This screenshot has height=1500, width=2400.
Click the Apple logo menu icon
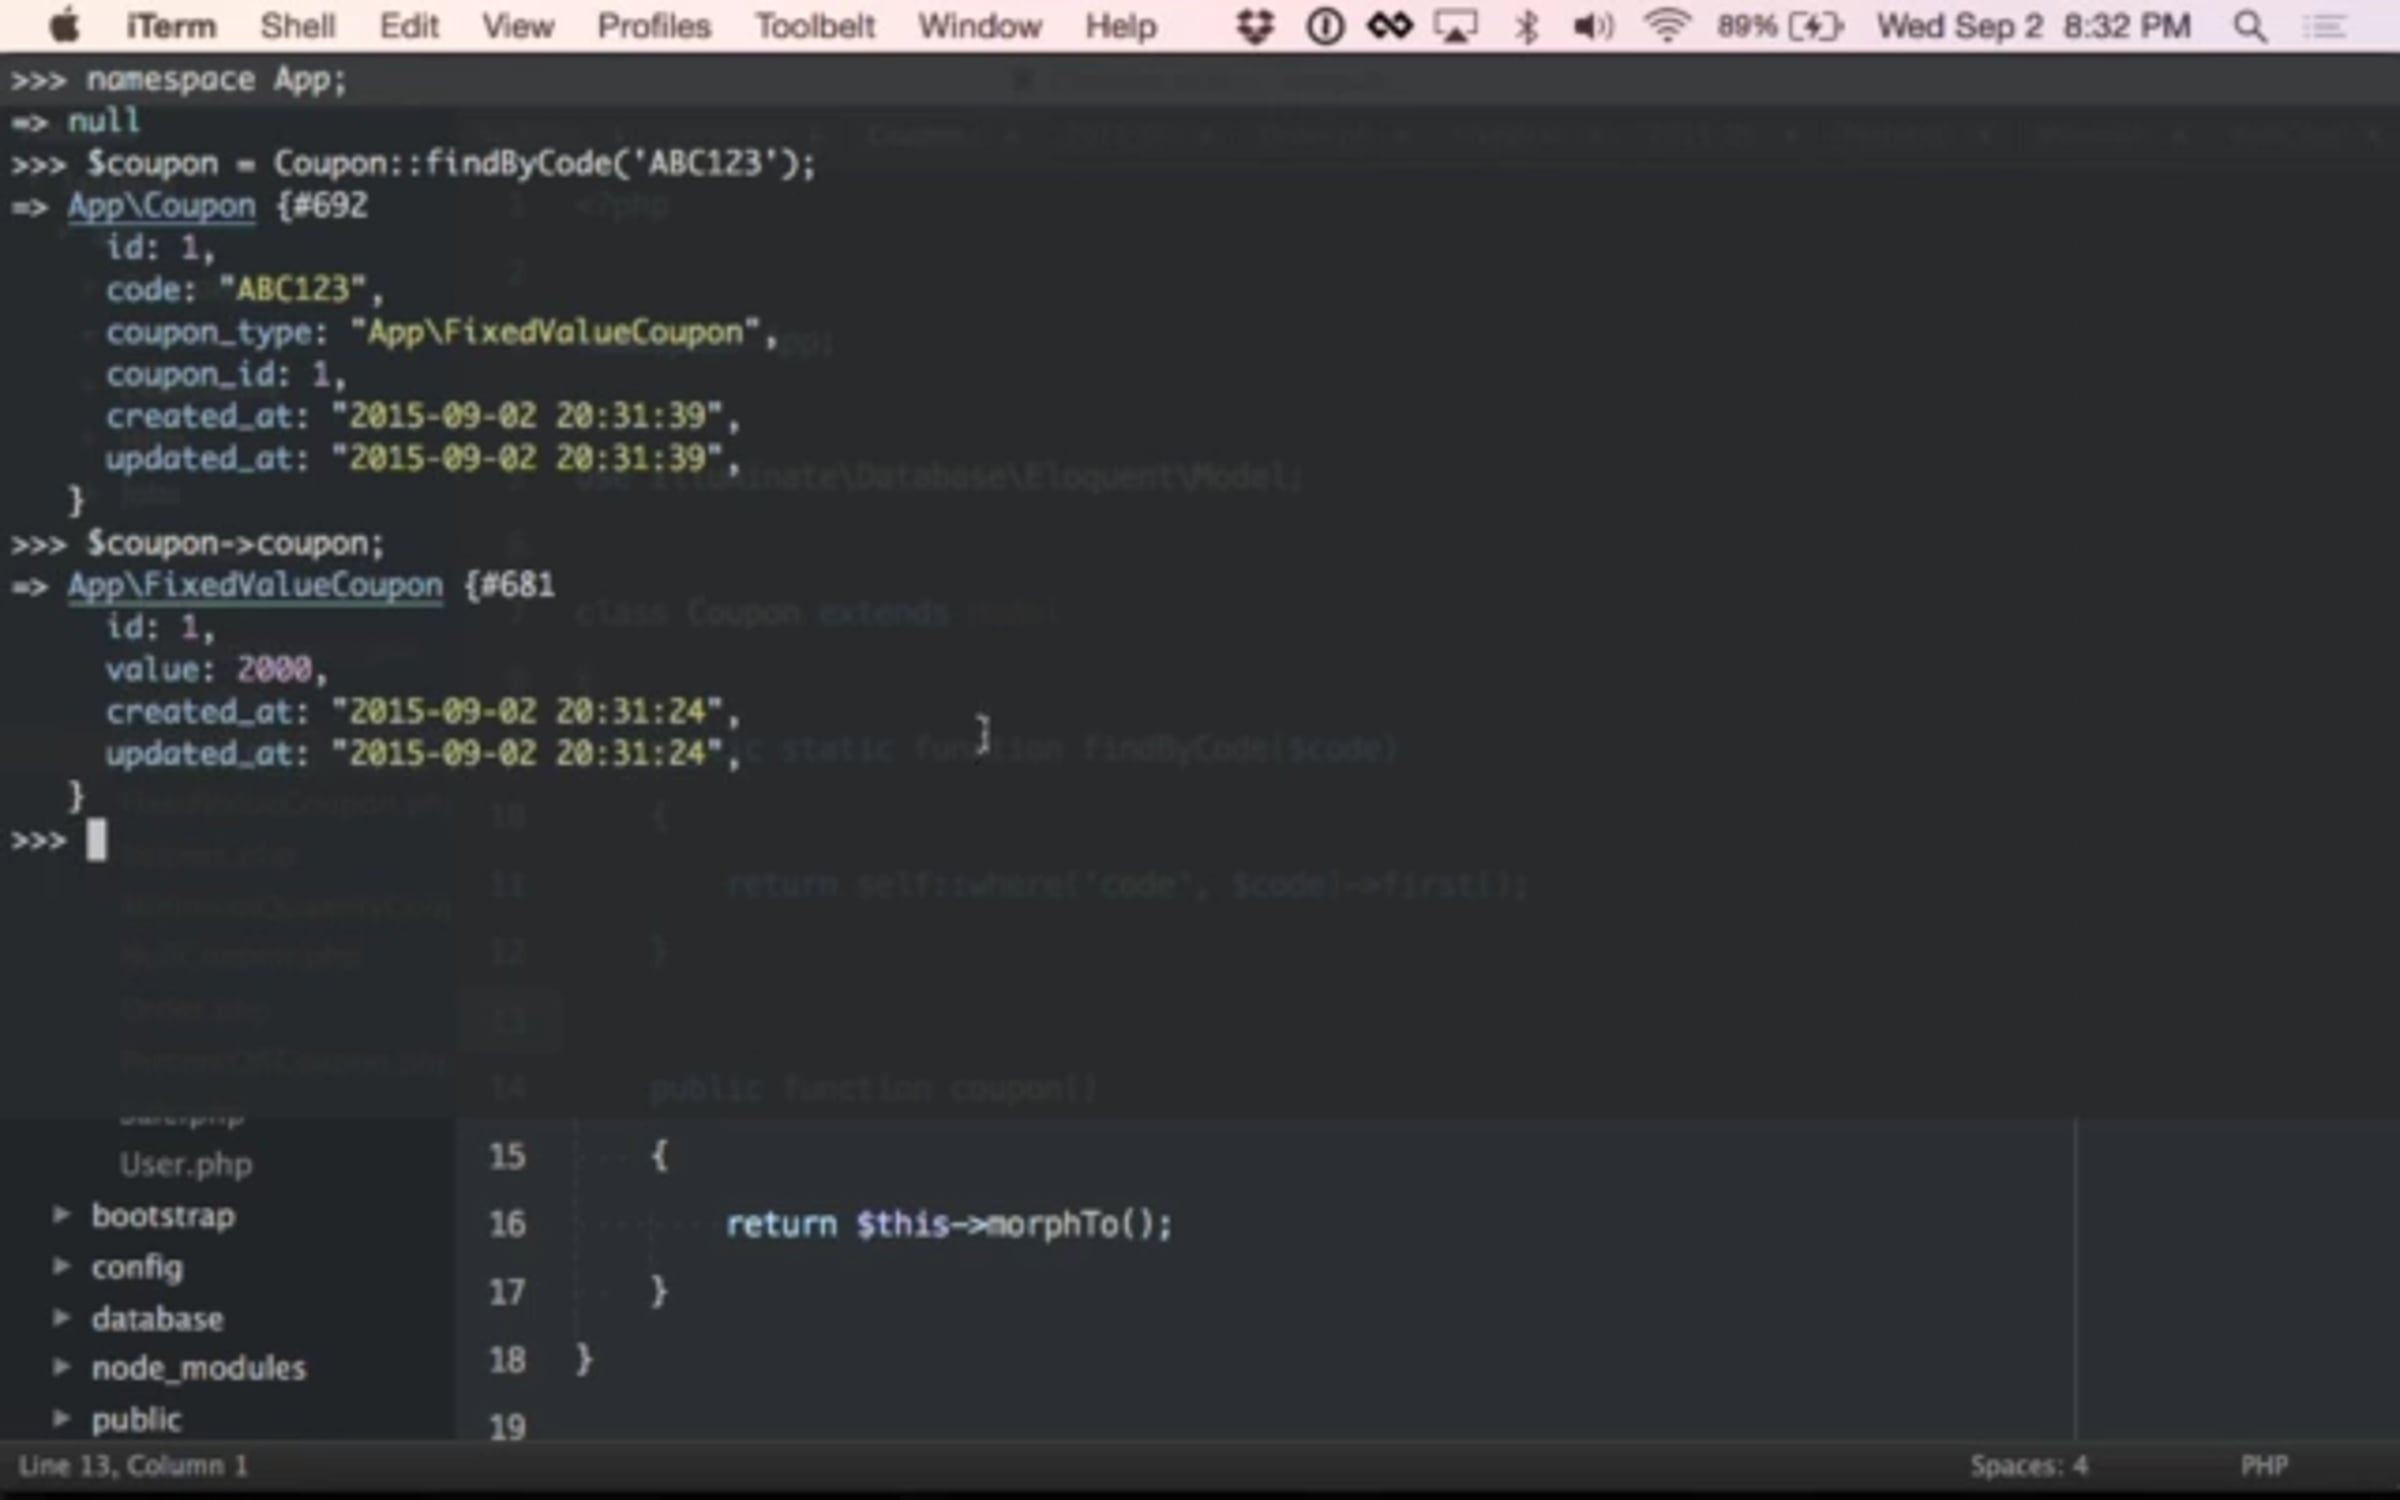pos(65,26)
